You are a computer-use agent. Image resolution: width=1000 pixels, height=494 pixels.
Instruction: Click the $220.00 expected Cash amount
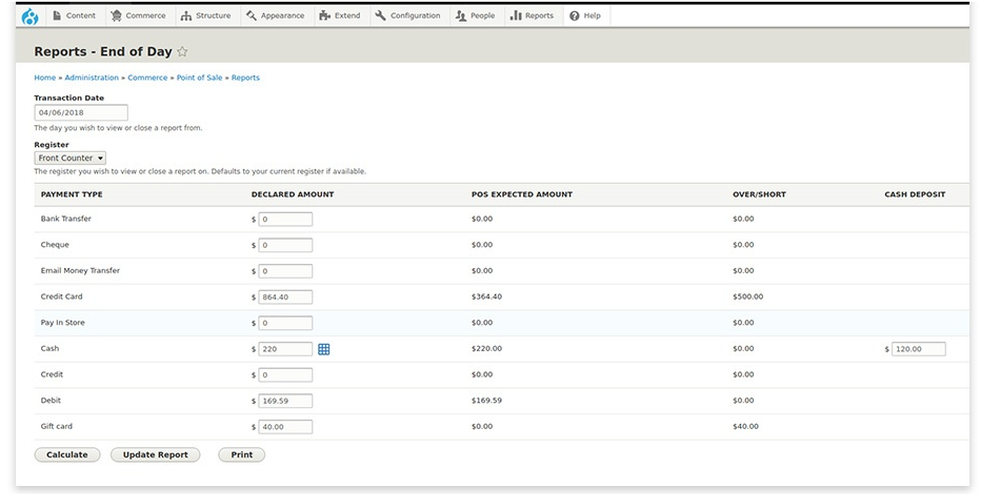tap(487, 349)
